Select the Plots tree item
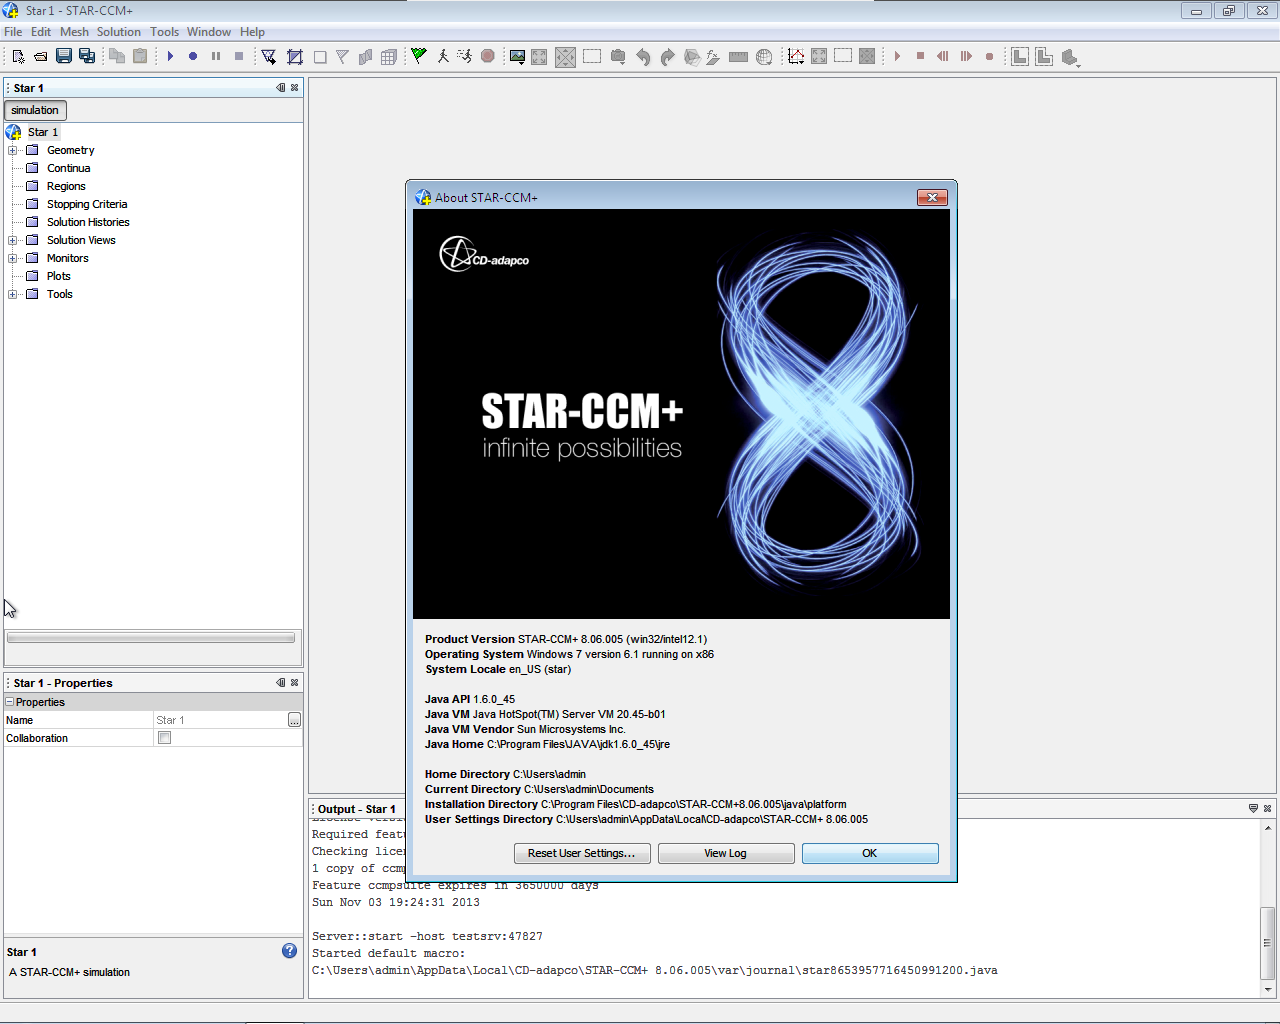Screen dimensions: 1280x1024 point(59,276)
